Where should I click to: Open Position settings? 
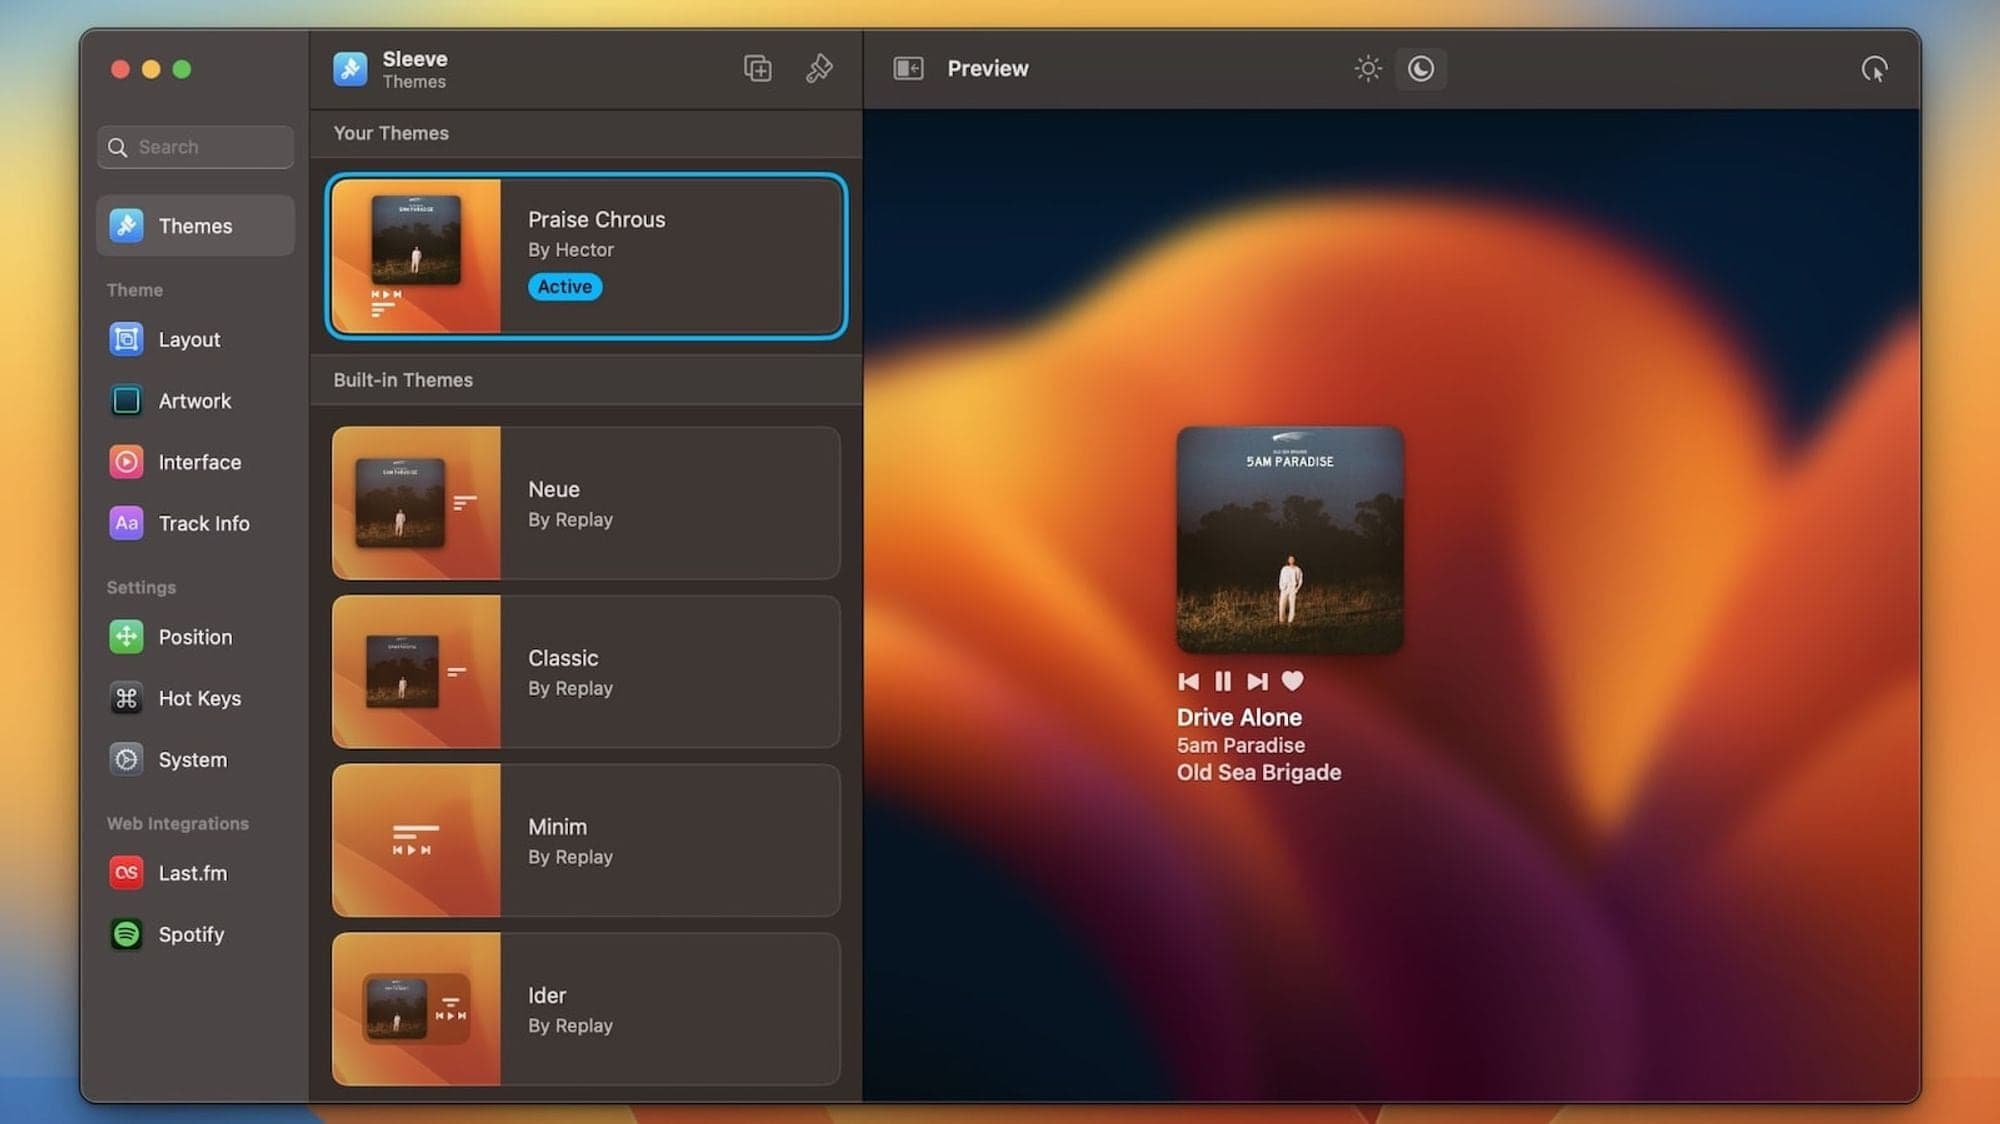tap(195, 637)
